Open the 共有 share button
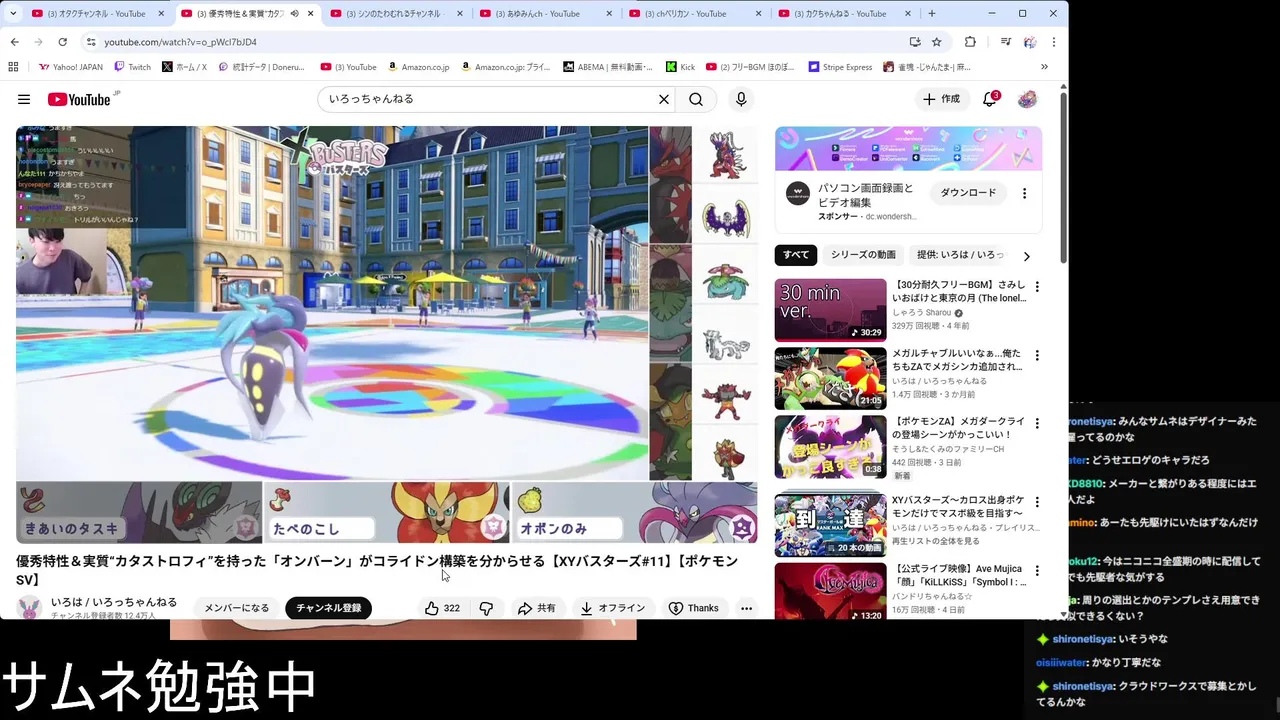Viewport: 1280px width, 720px height. (537, 608)
